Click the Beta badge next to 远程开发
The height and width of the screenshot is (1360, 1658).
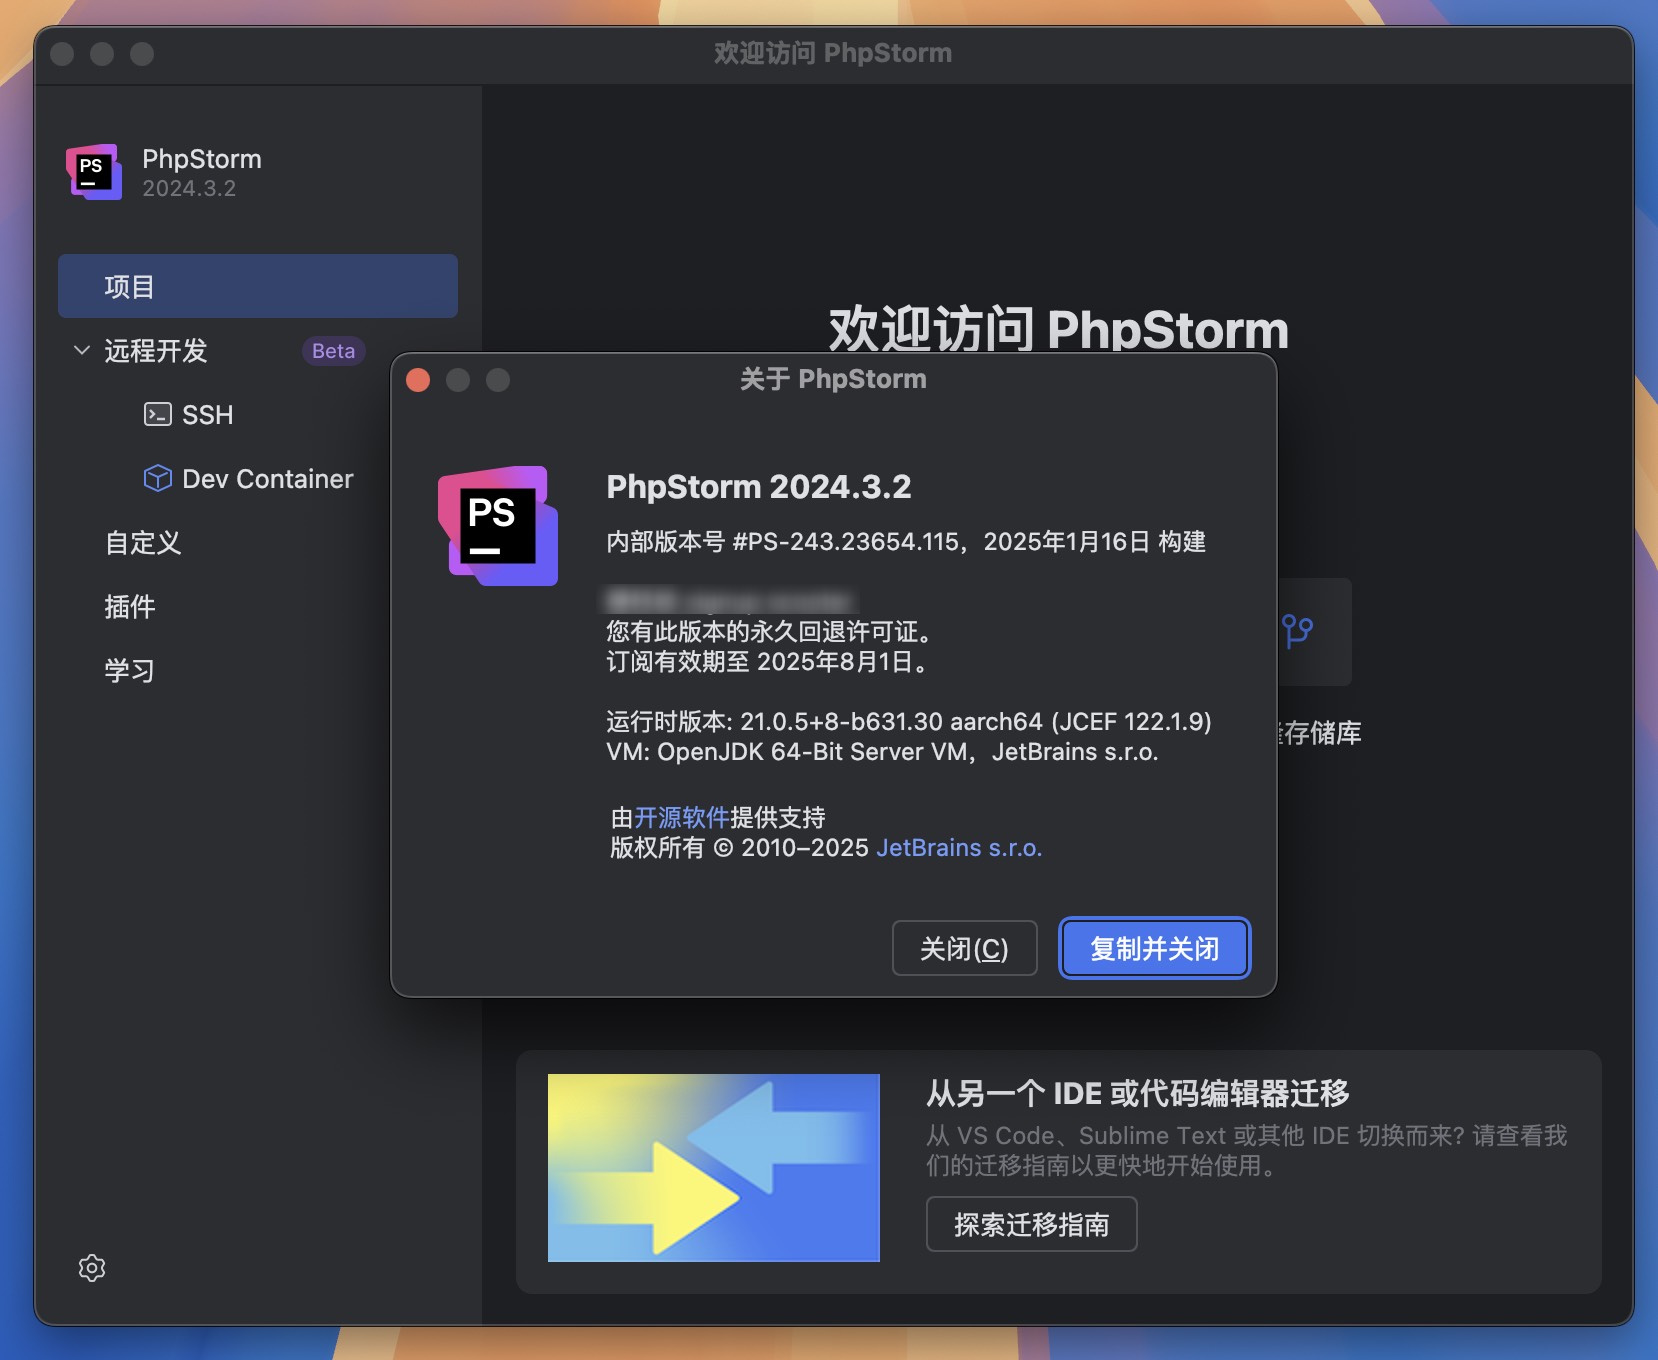[x=333, y=351]
